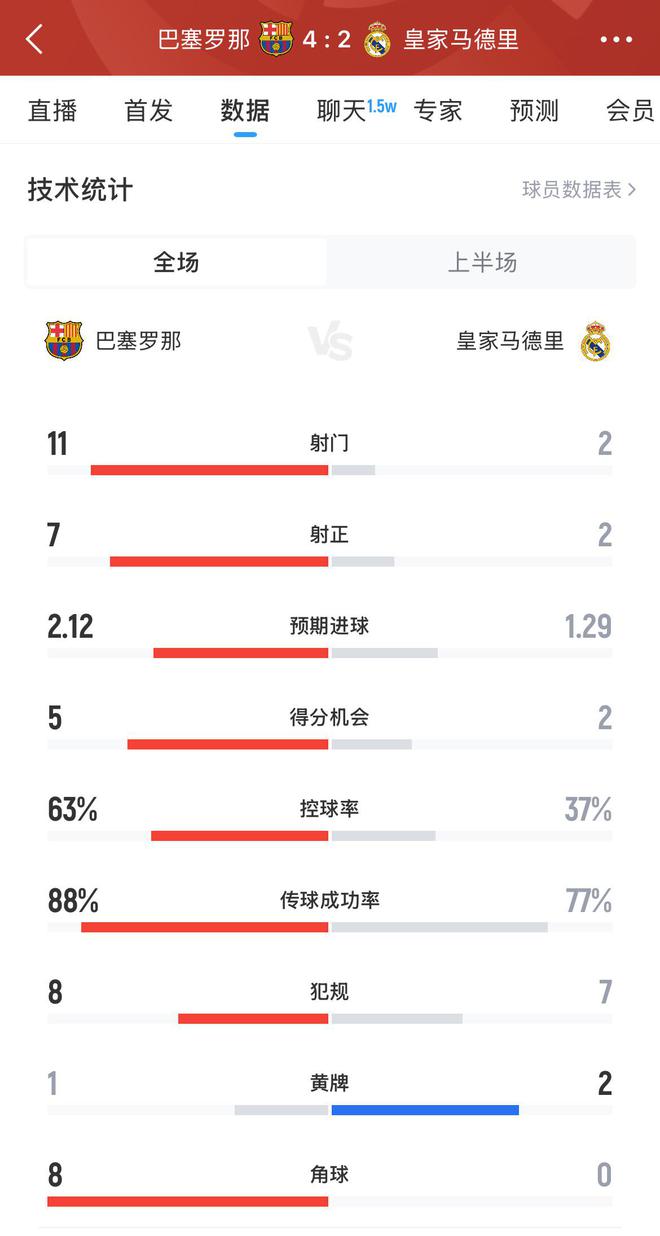Tap Barcelona crest beside 巴塞罗那 team name
660x1236 pixels.
64,341
